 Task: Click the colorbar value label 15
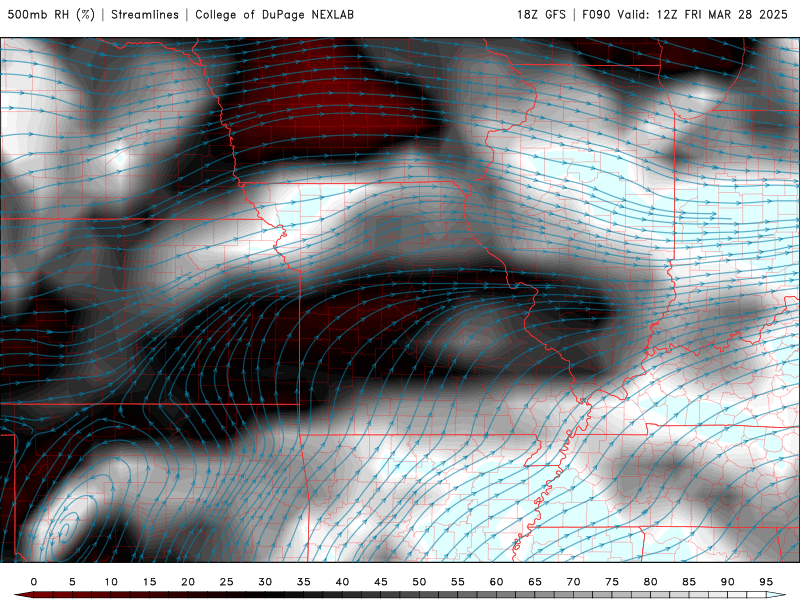click(149, 582)
